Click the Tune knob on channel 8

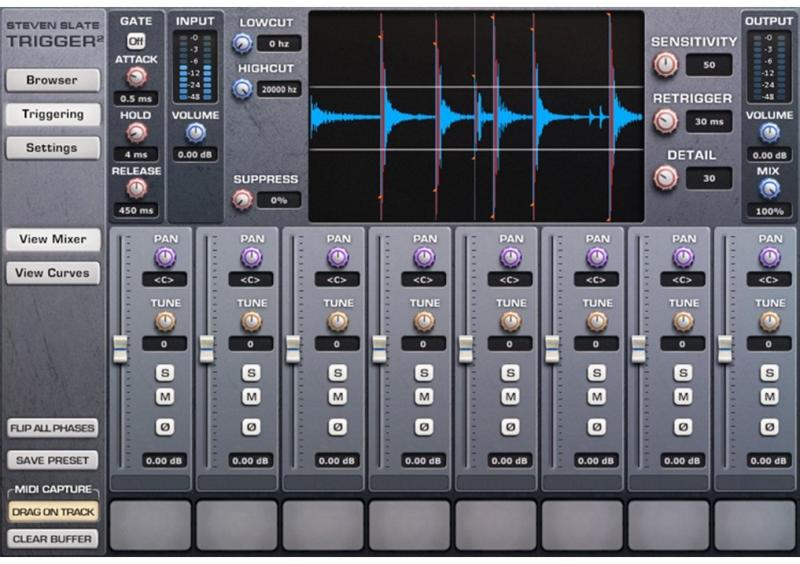(x=769, y=322)
